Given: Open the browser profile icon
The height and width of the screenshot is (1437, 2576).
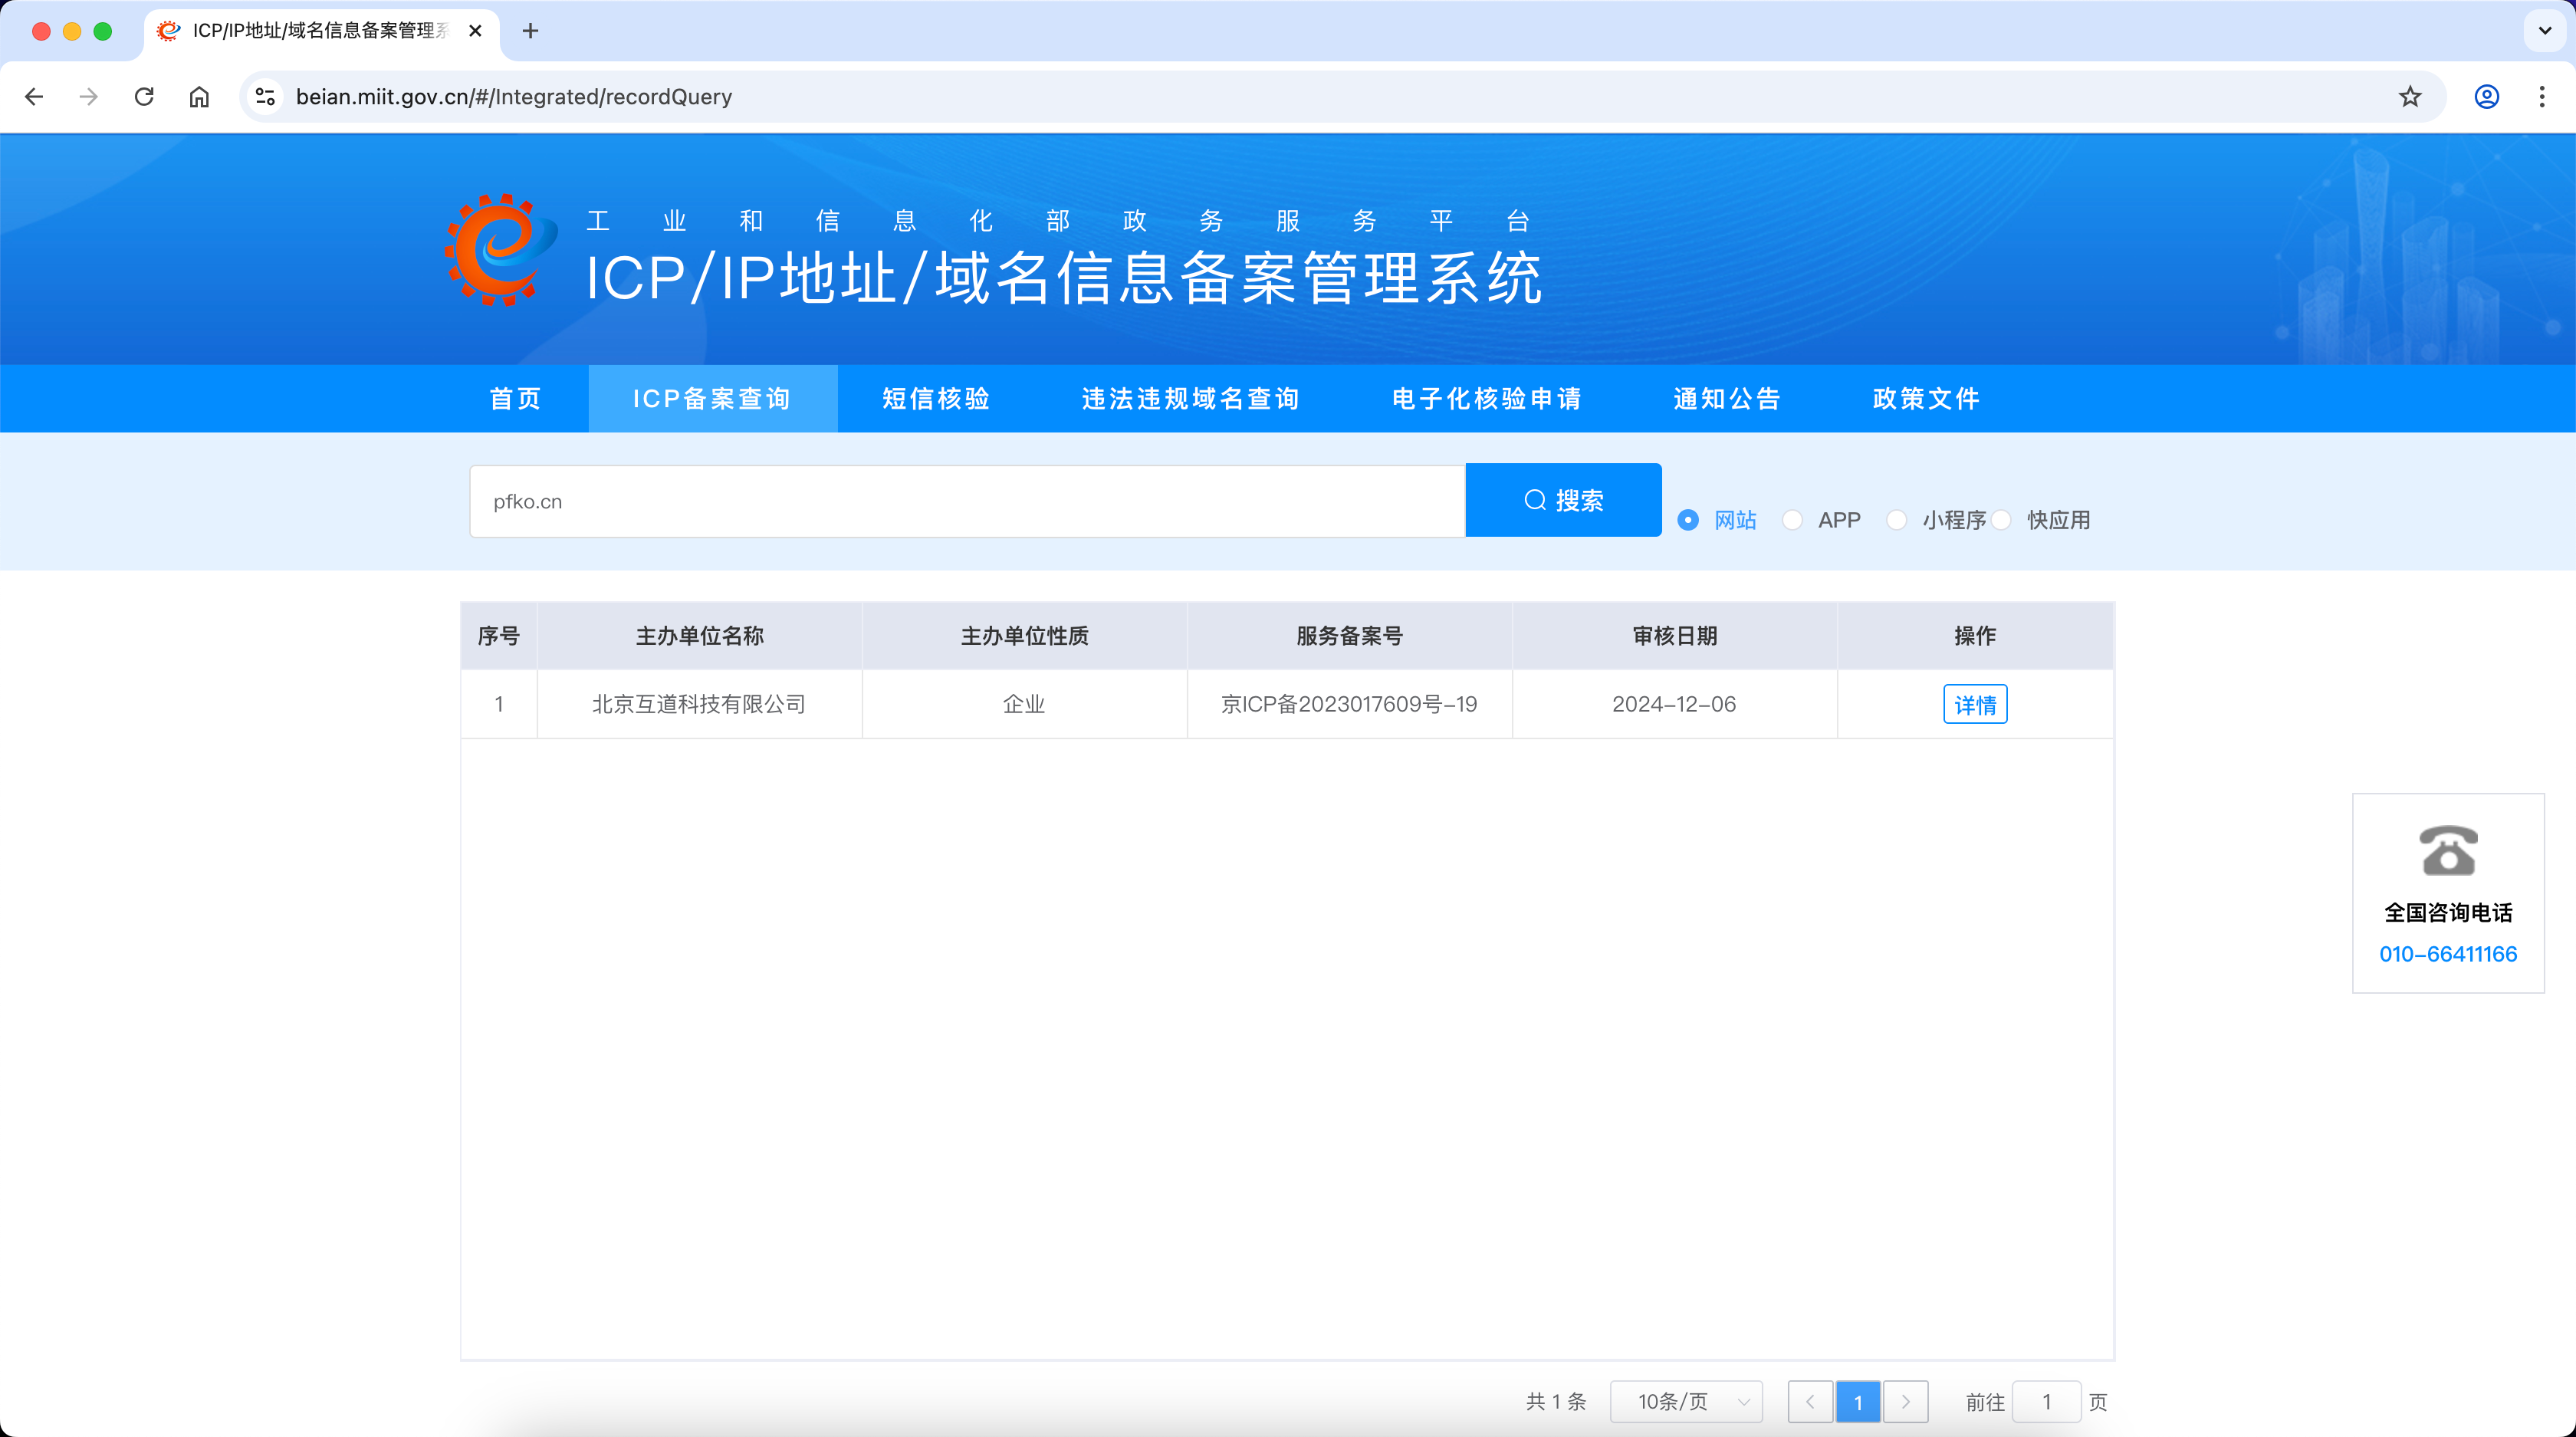Looking at the screenshot, I should 2486,96.
